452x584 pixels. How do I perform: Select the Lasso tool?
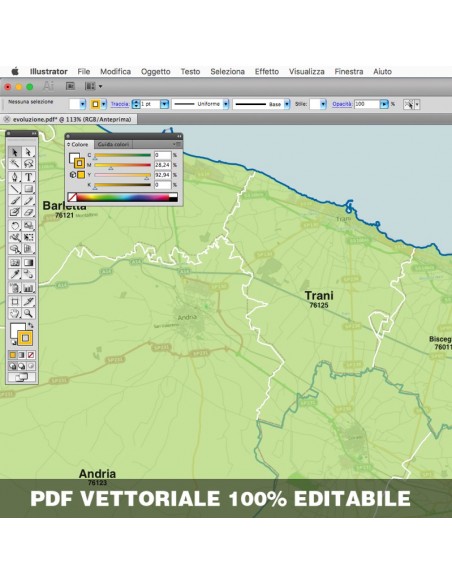click(28, 164)
